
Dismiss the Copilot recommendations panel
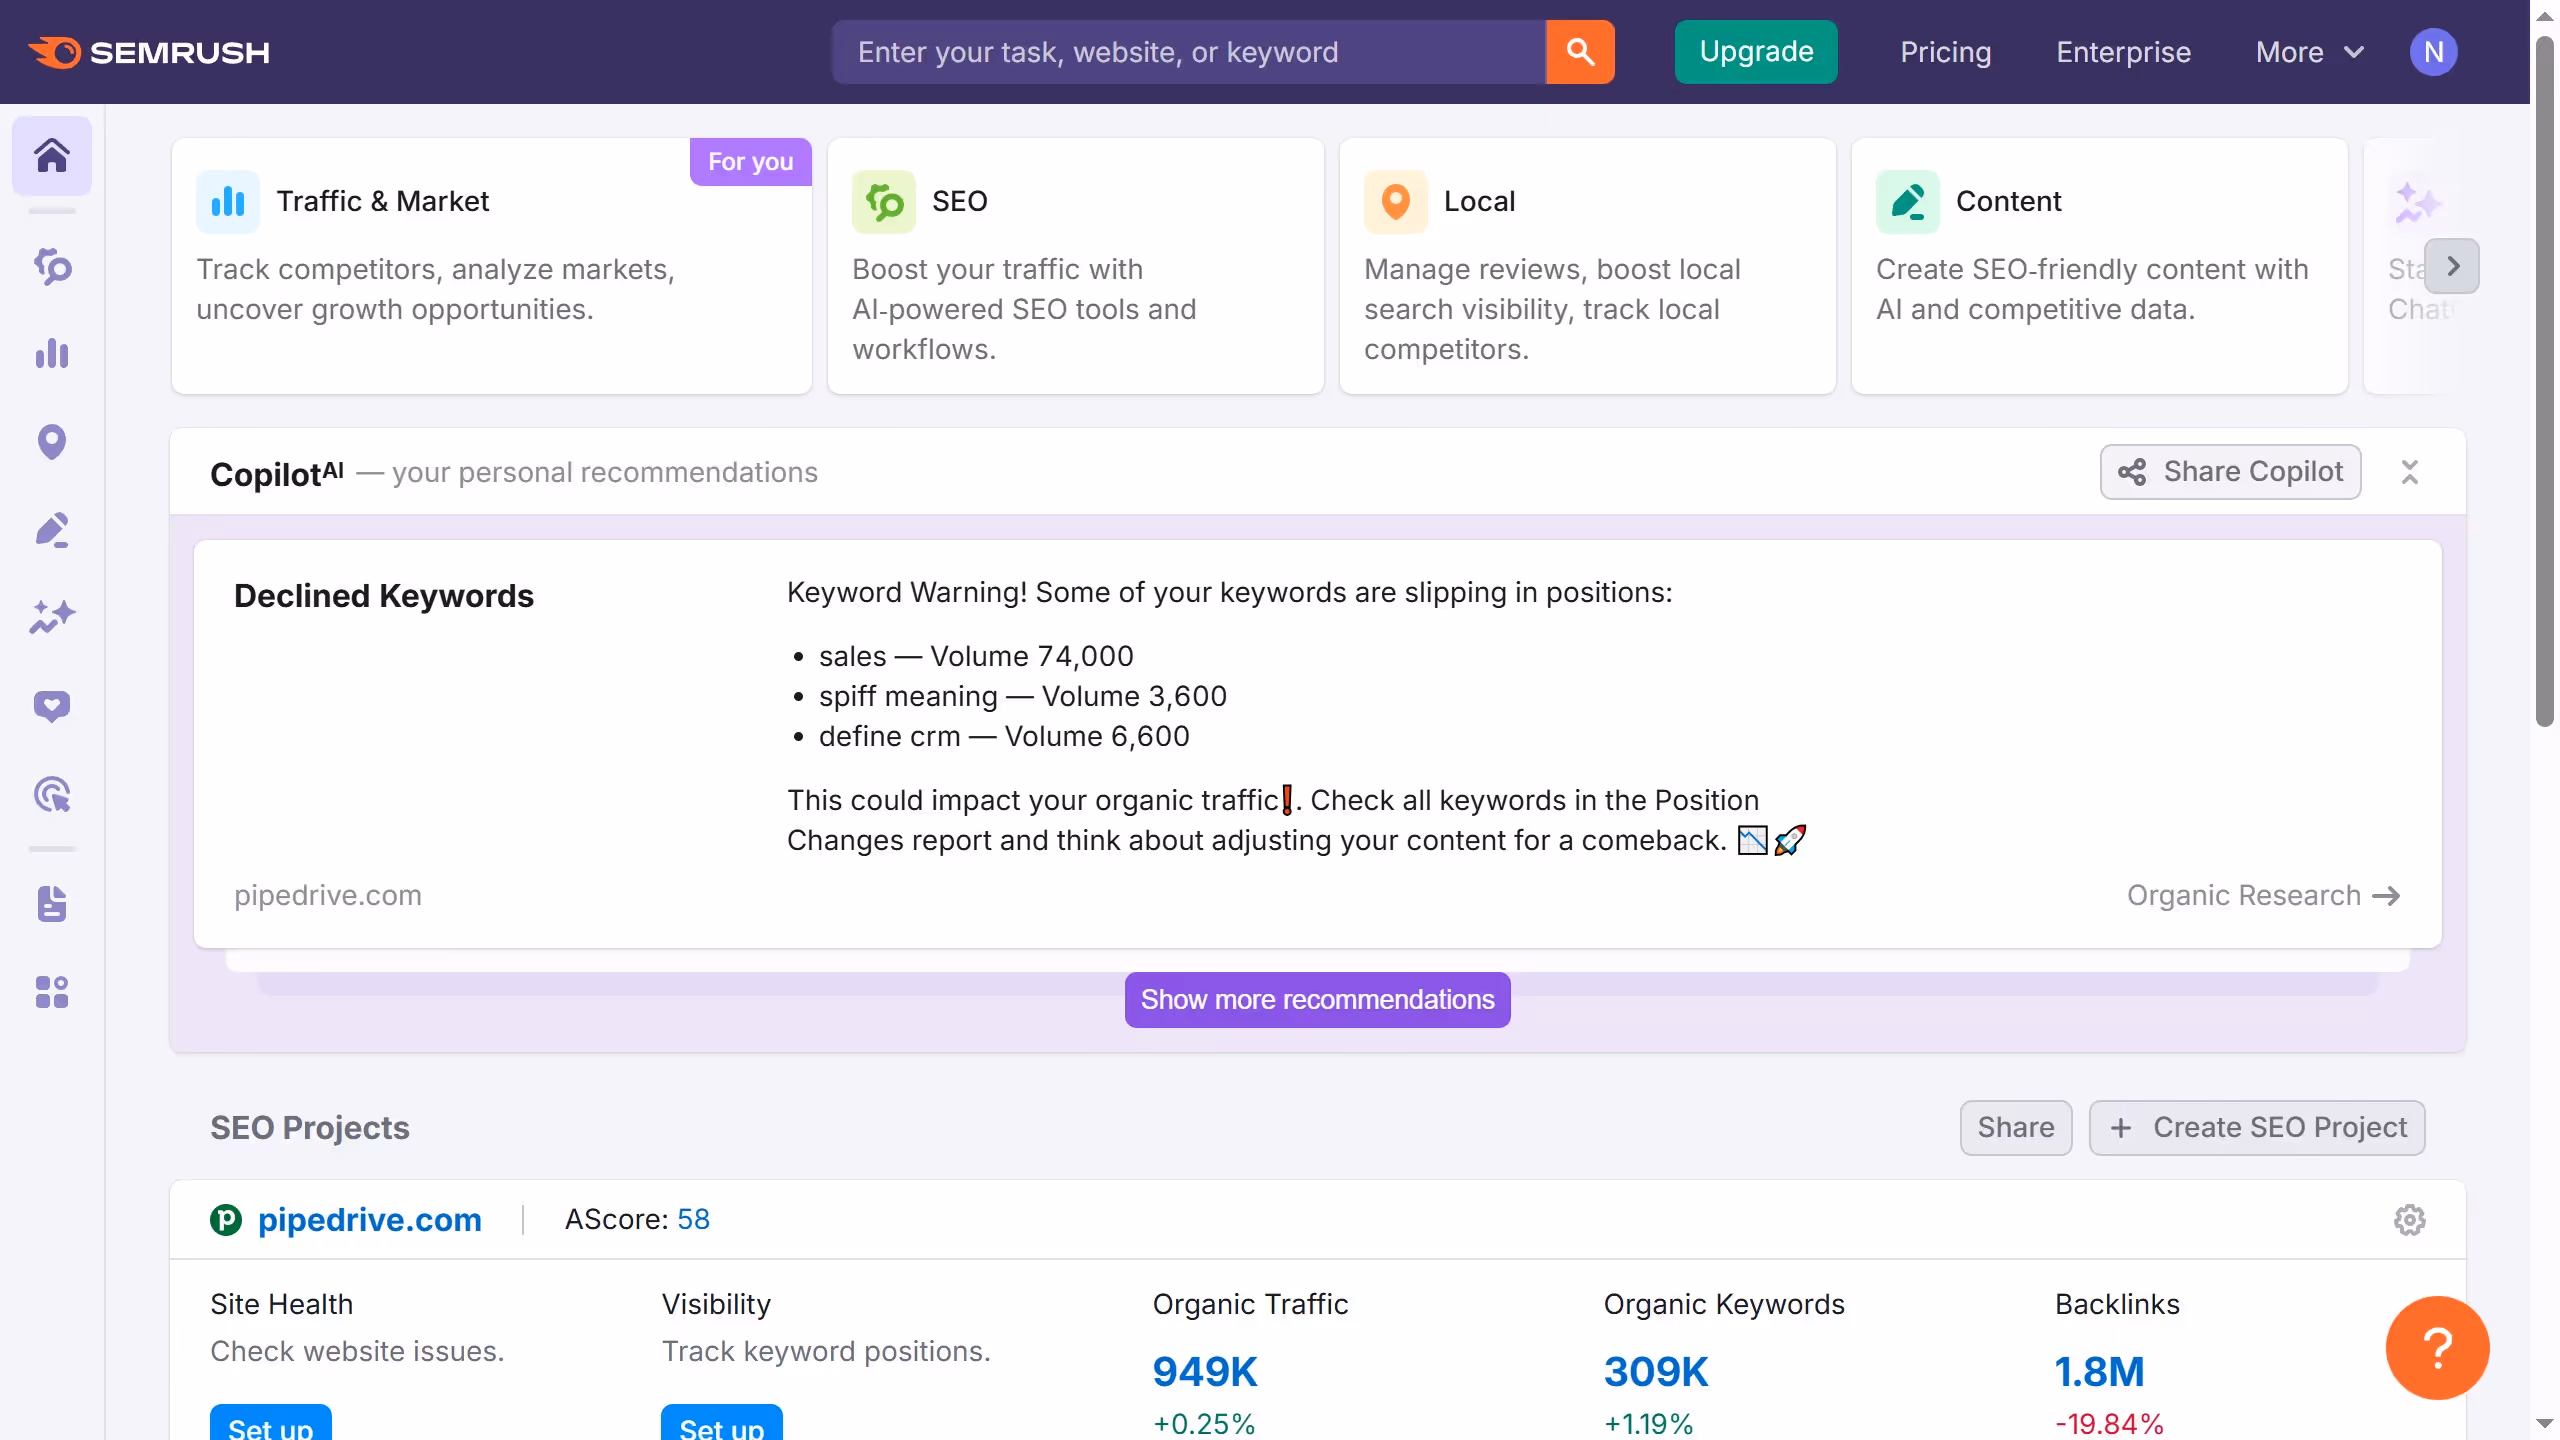pyautogui.click(x=2410, y=471)
